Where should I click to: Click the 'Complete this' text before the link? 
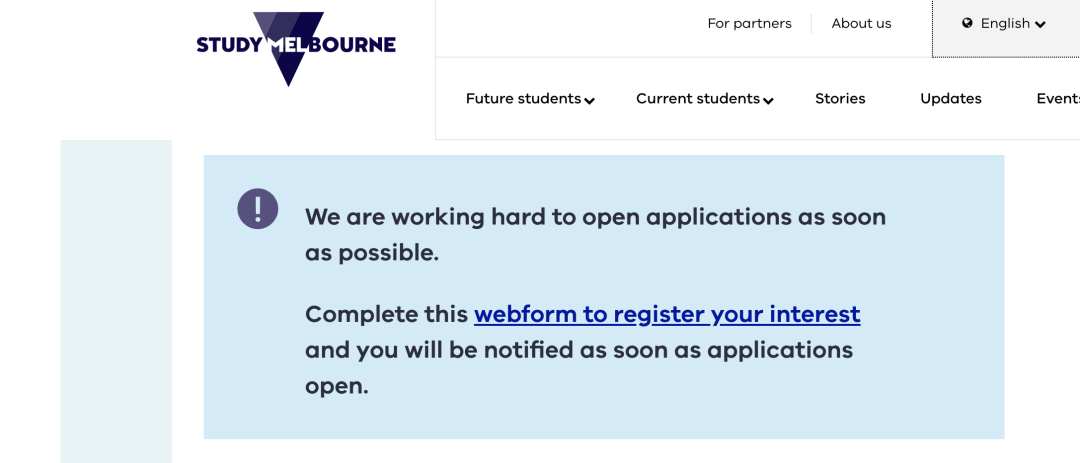click(x=386, y=314)
